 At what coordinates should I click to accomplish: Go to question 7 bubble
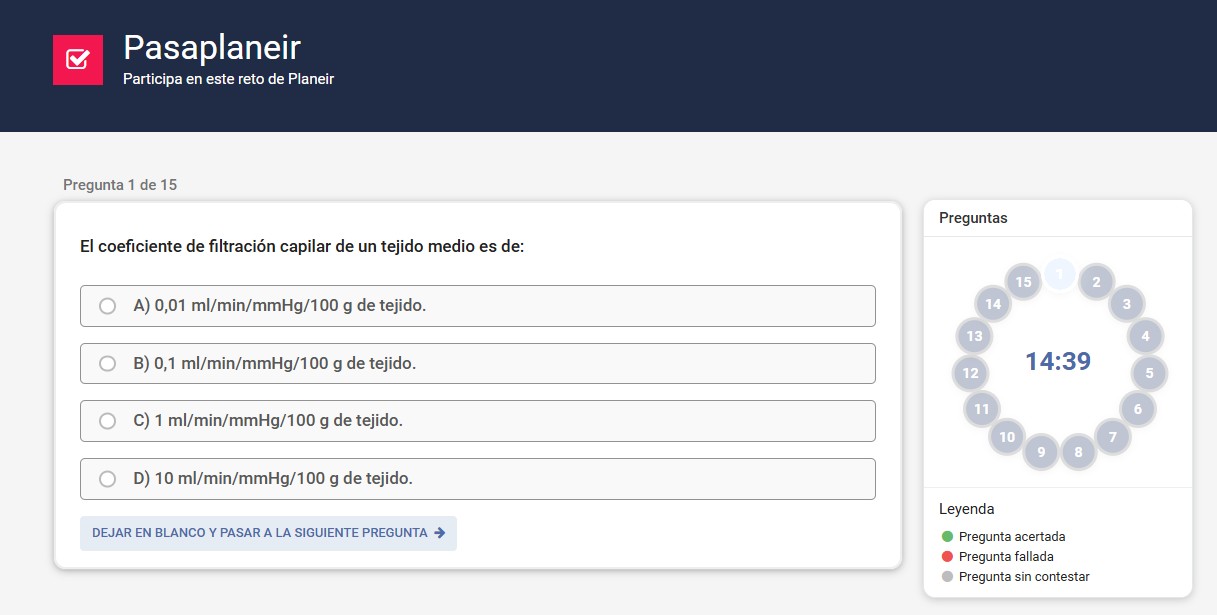pyautogui.click(x=1112, y=437)
